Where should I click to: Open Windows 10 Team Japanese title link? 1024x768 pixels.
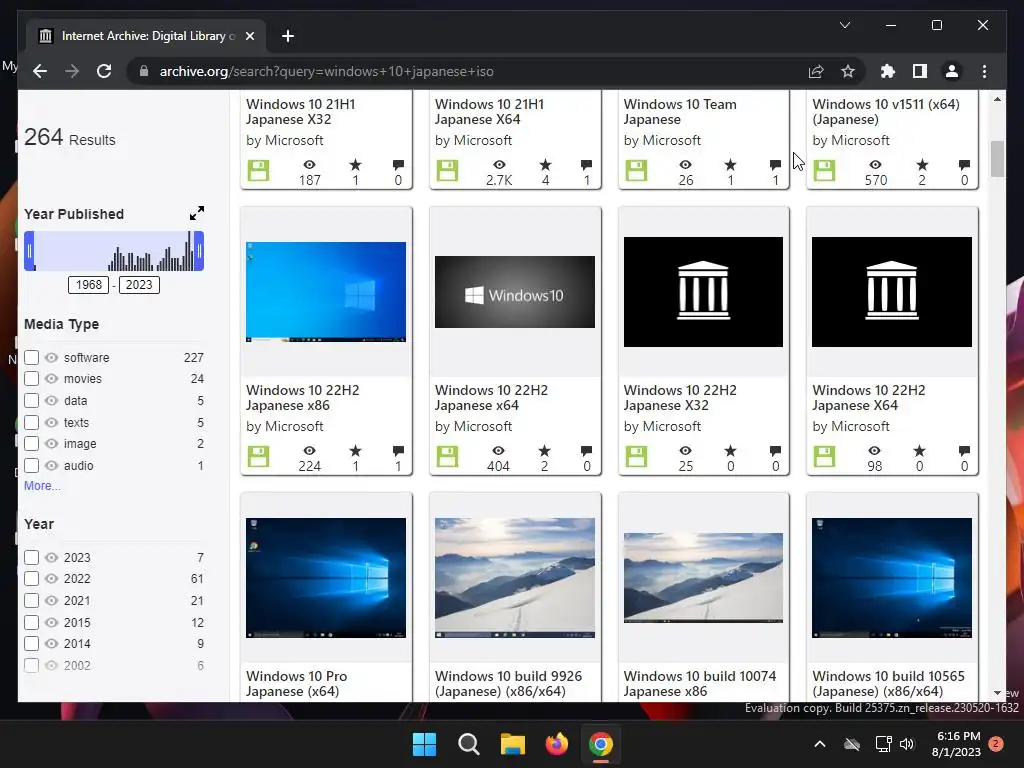[x=680, y=112]
